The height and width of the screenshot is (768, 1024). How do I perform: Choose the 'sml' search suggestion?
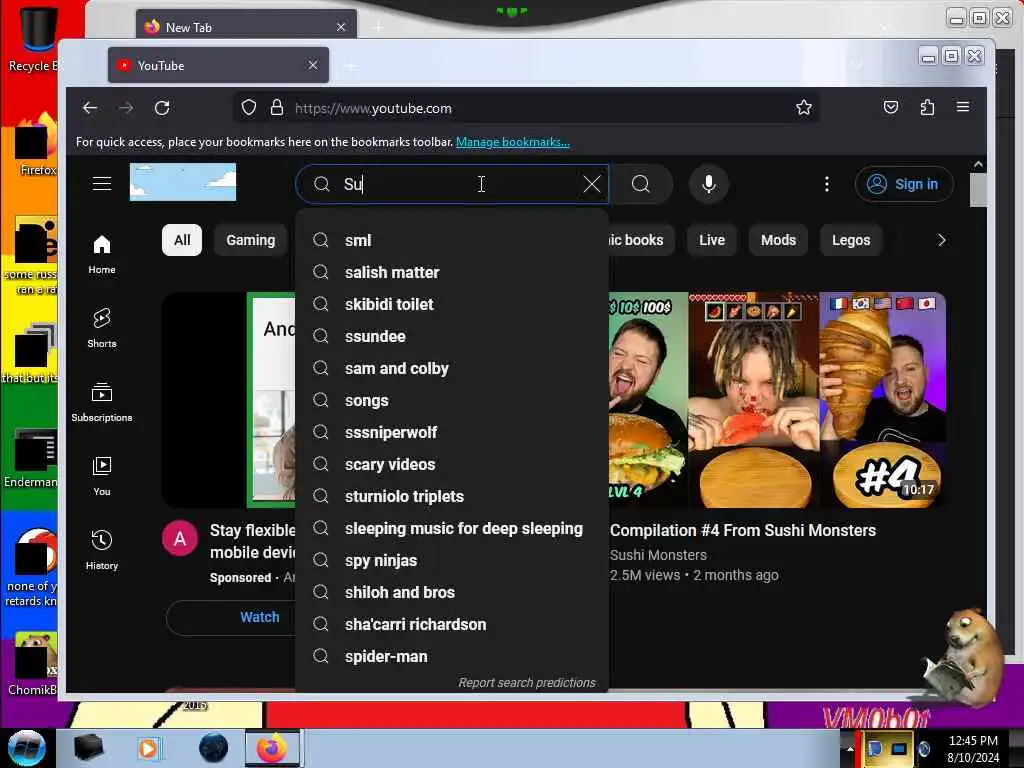coord(452,240)
